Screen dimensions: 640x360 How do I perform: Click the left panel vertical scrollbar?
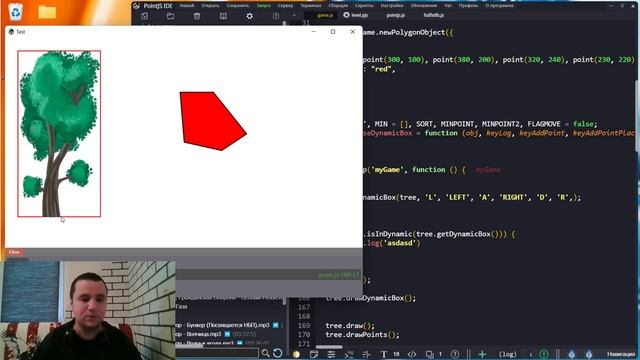(284, 302)
